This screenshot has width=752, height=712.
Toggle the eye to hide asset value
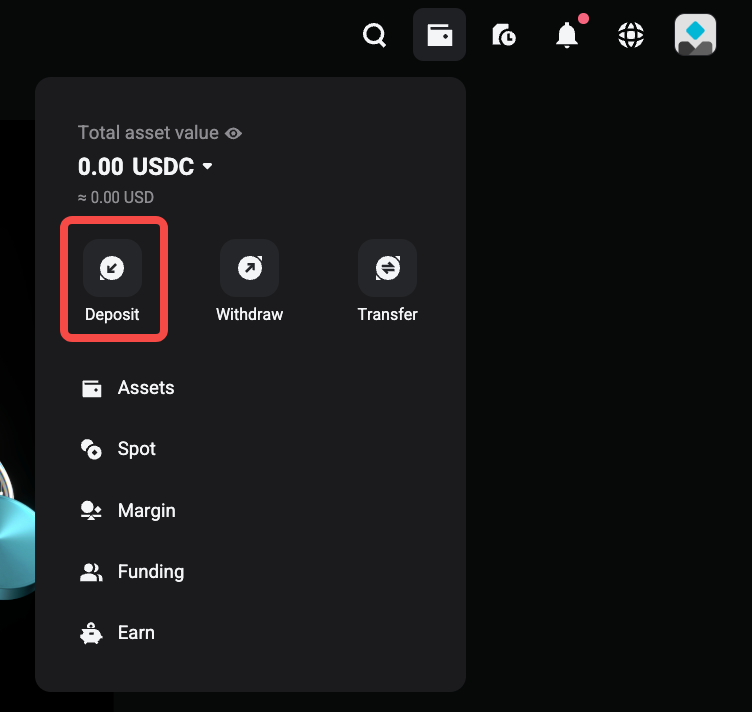click(x=234, y=133)
